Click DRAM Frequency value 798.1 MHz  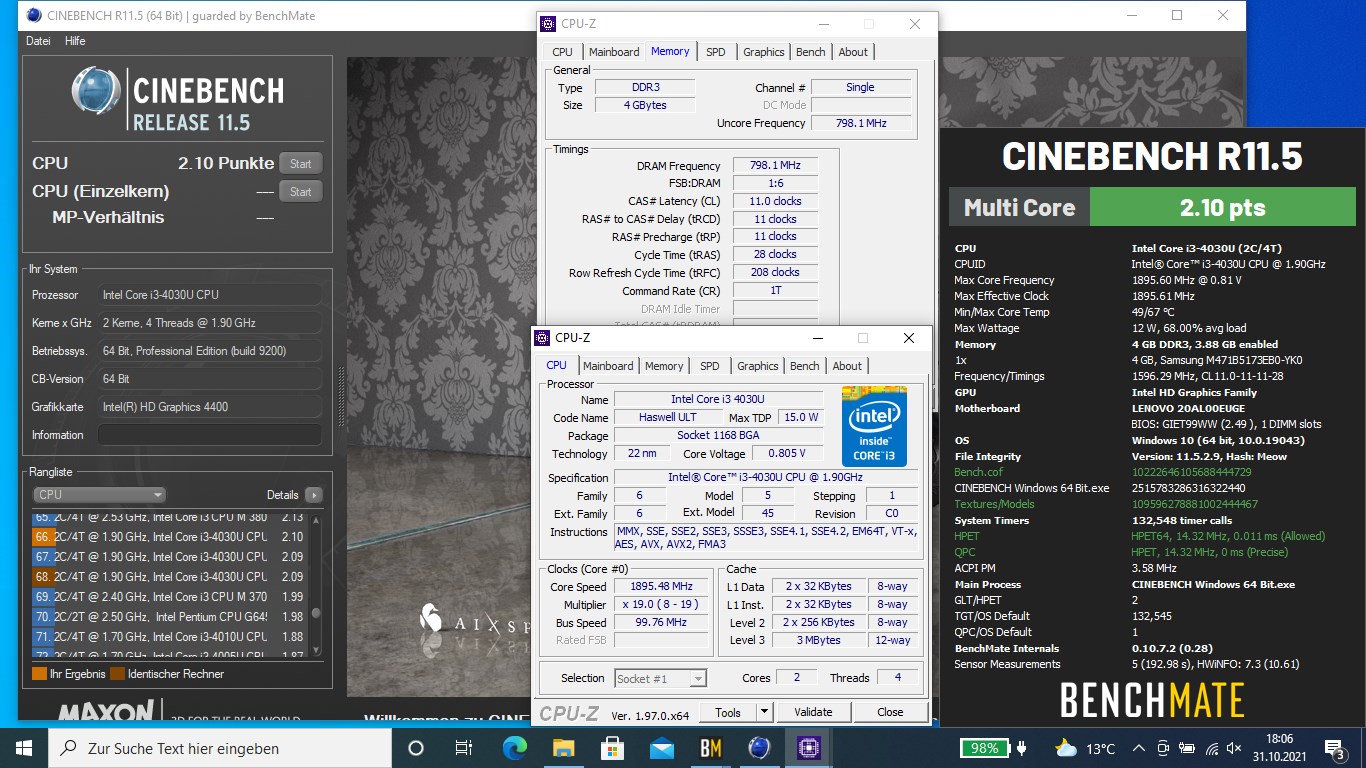click(775, 166)
